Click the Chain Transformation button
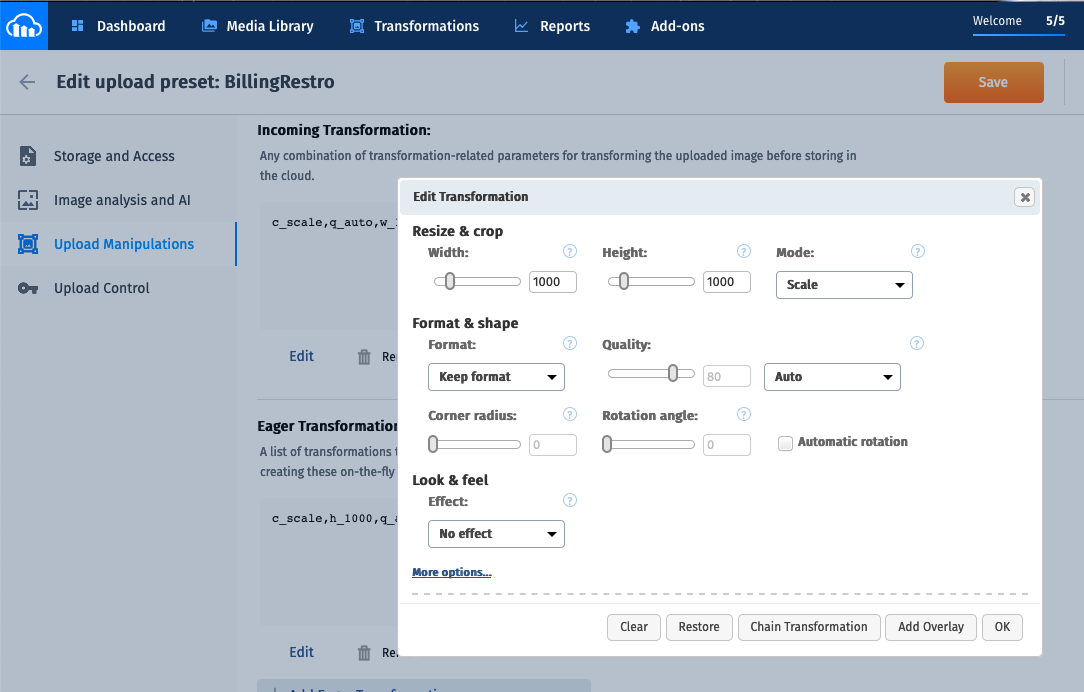1084x692 pixels. click(809, 627)
